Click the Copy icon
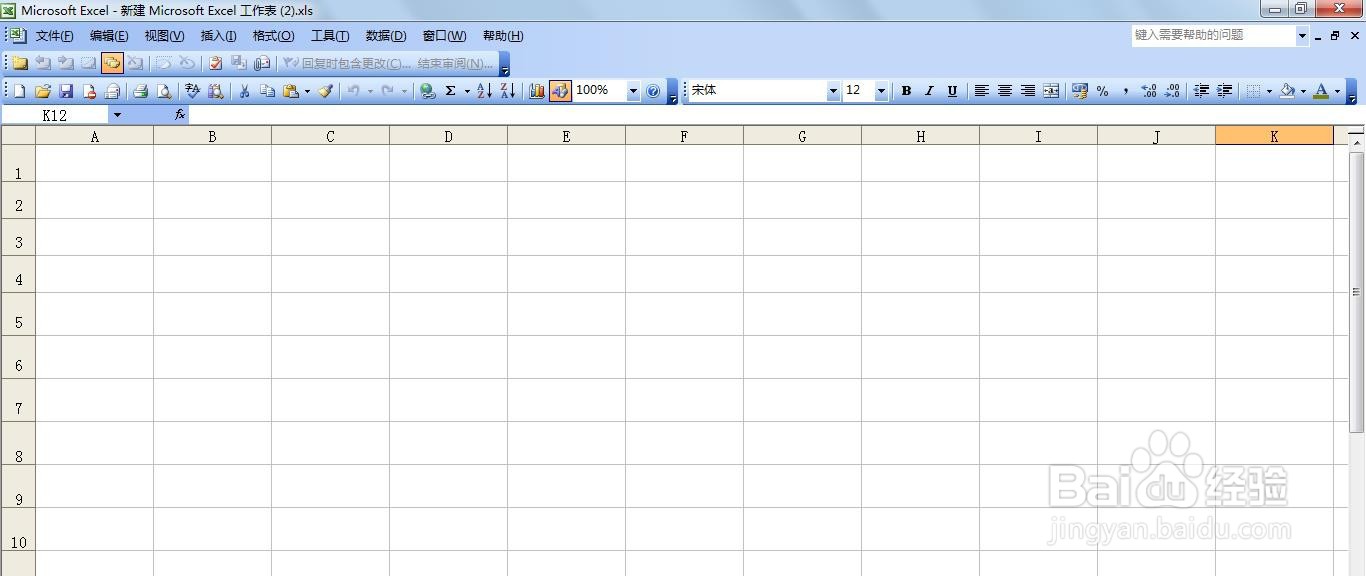 click(267, 91)
